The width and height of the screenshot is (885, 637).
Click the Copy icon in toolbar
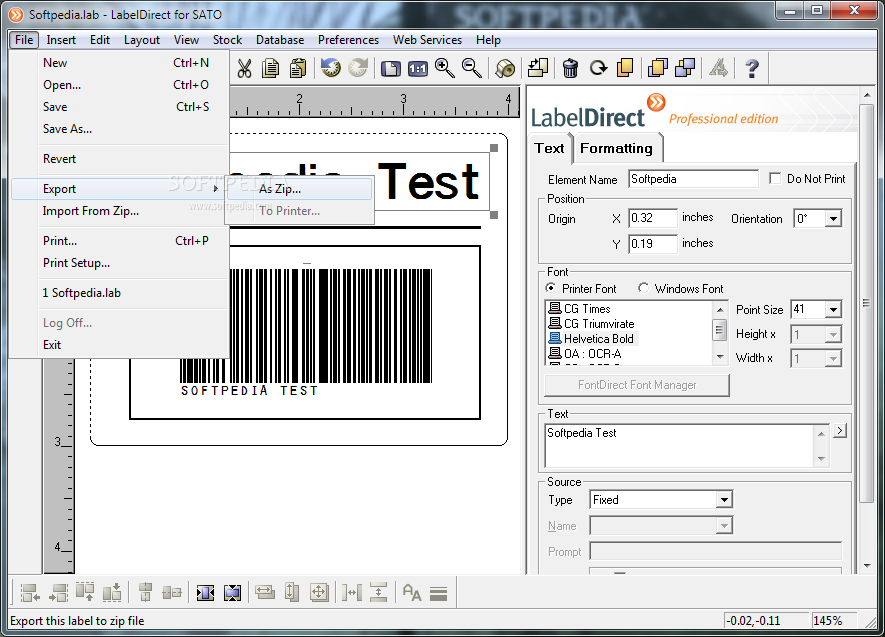point(271,68)
